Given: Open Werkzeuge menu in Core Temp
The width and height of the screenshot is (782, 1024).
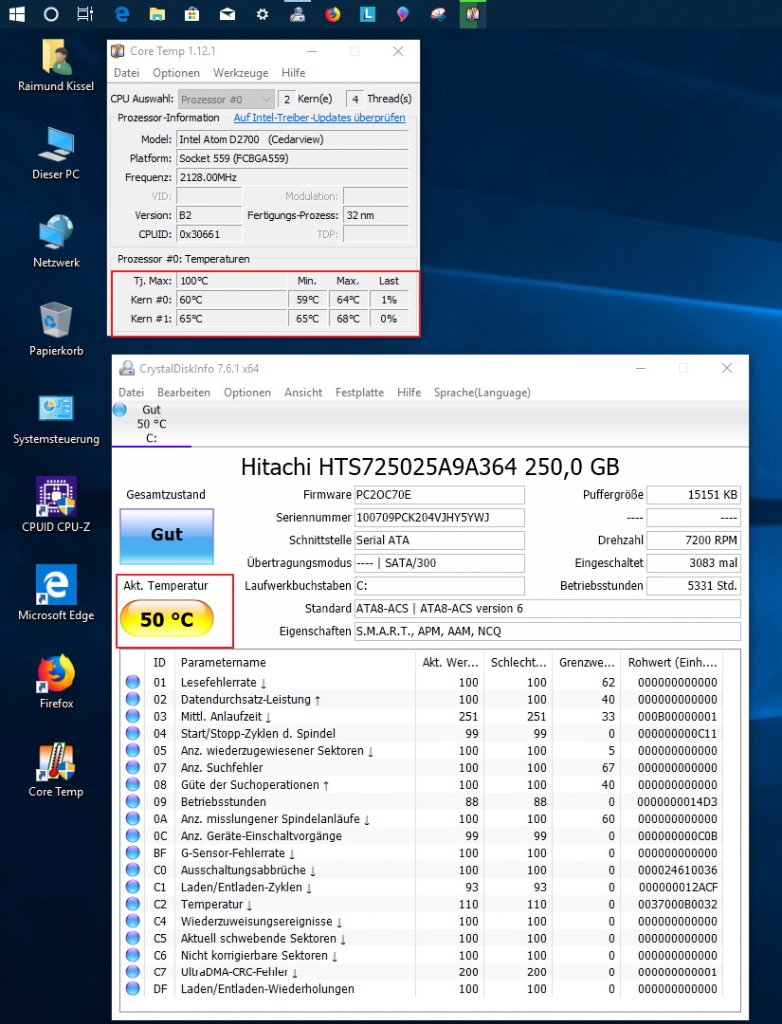Looking at the screenshot, I should 240,72.
